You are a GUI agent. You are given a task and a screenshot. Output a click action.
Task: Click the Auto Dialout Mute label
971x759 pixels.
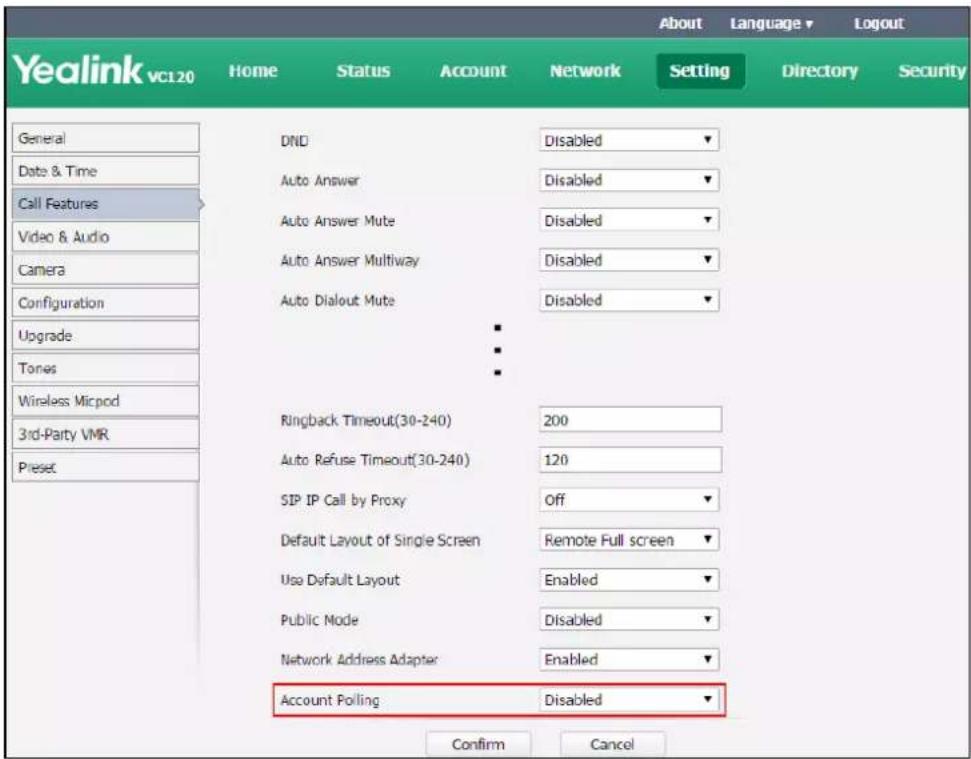(337, 301)
